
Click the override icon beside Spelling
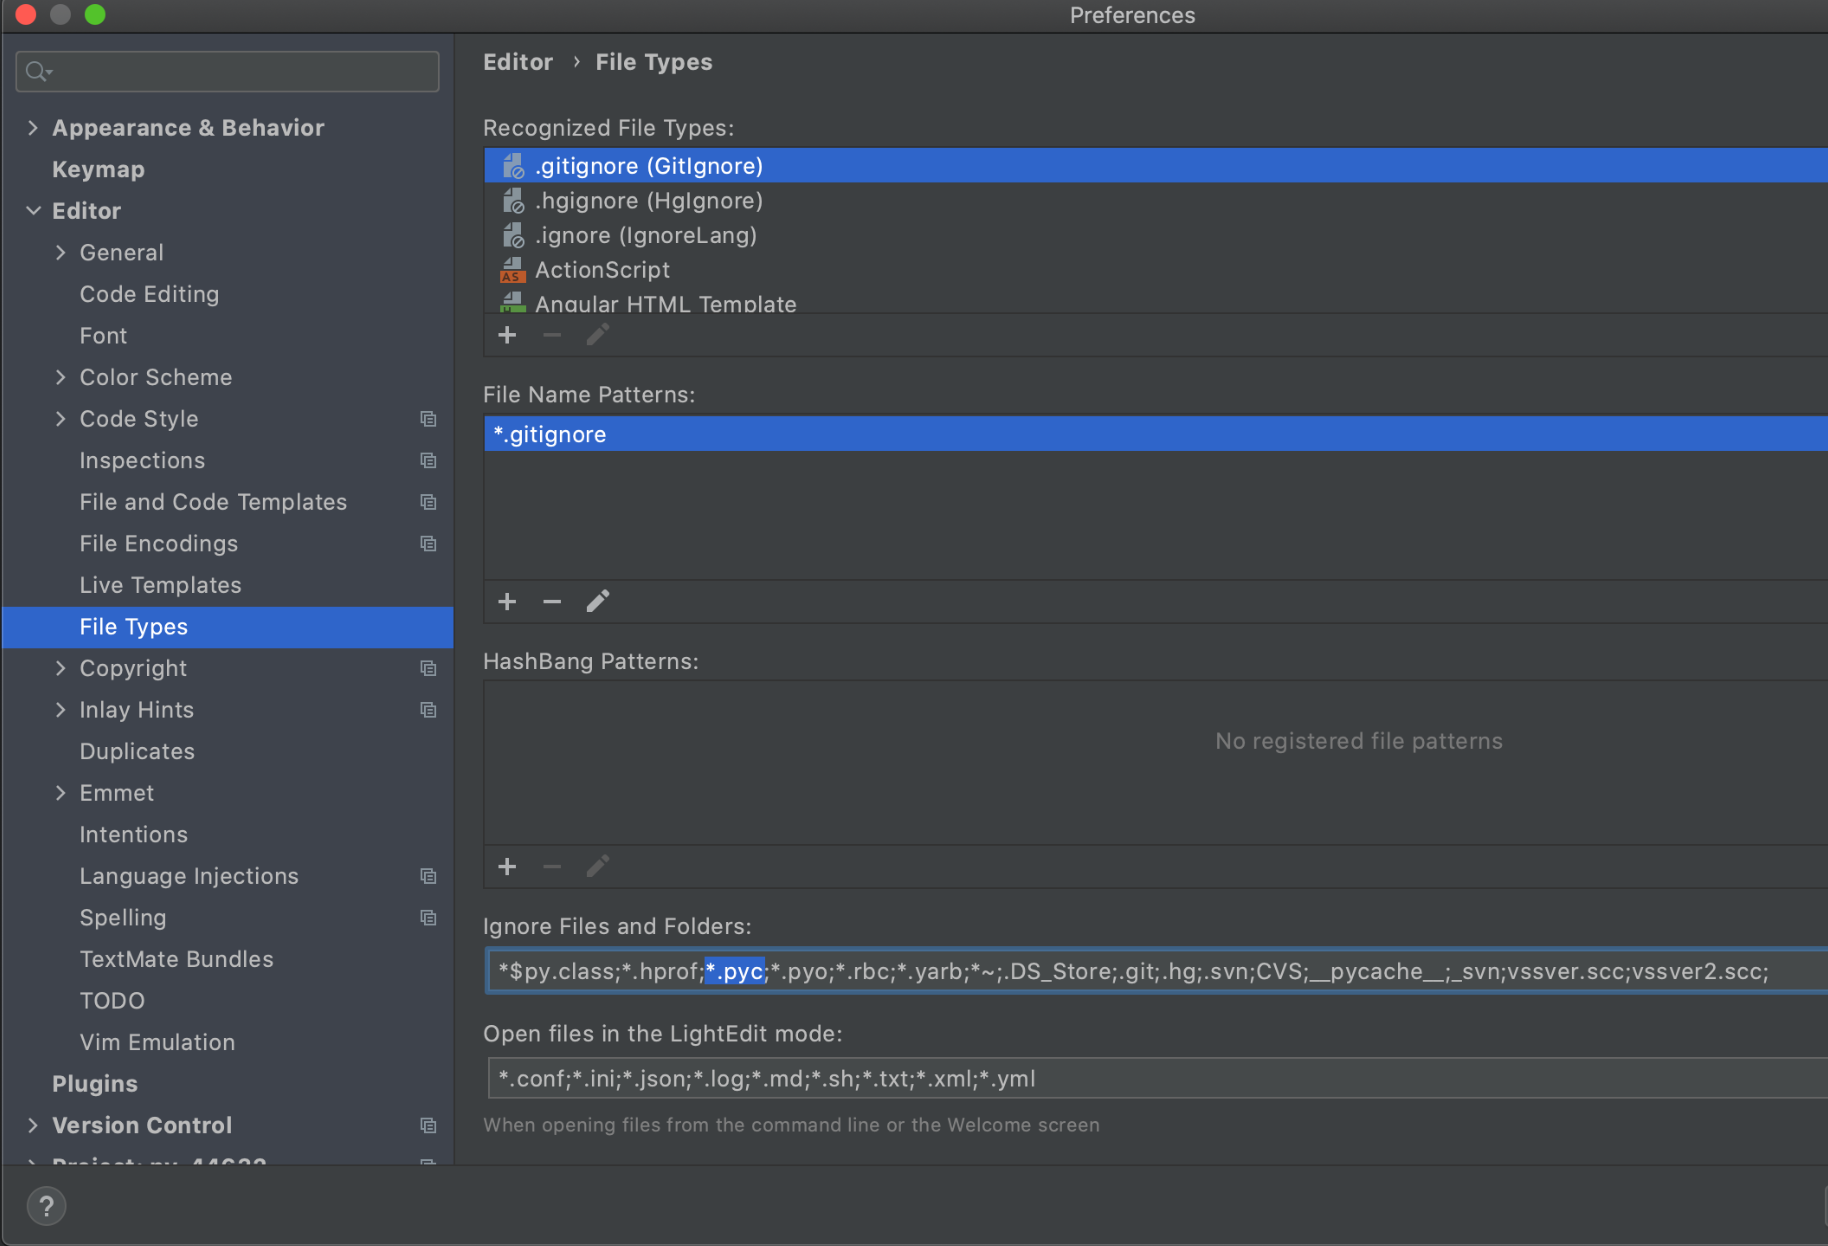coord(429,917)
